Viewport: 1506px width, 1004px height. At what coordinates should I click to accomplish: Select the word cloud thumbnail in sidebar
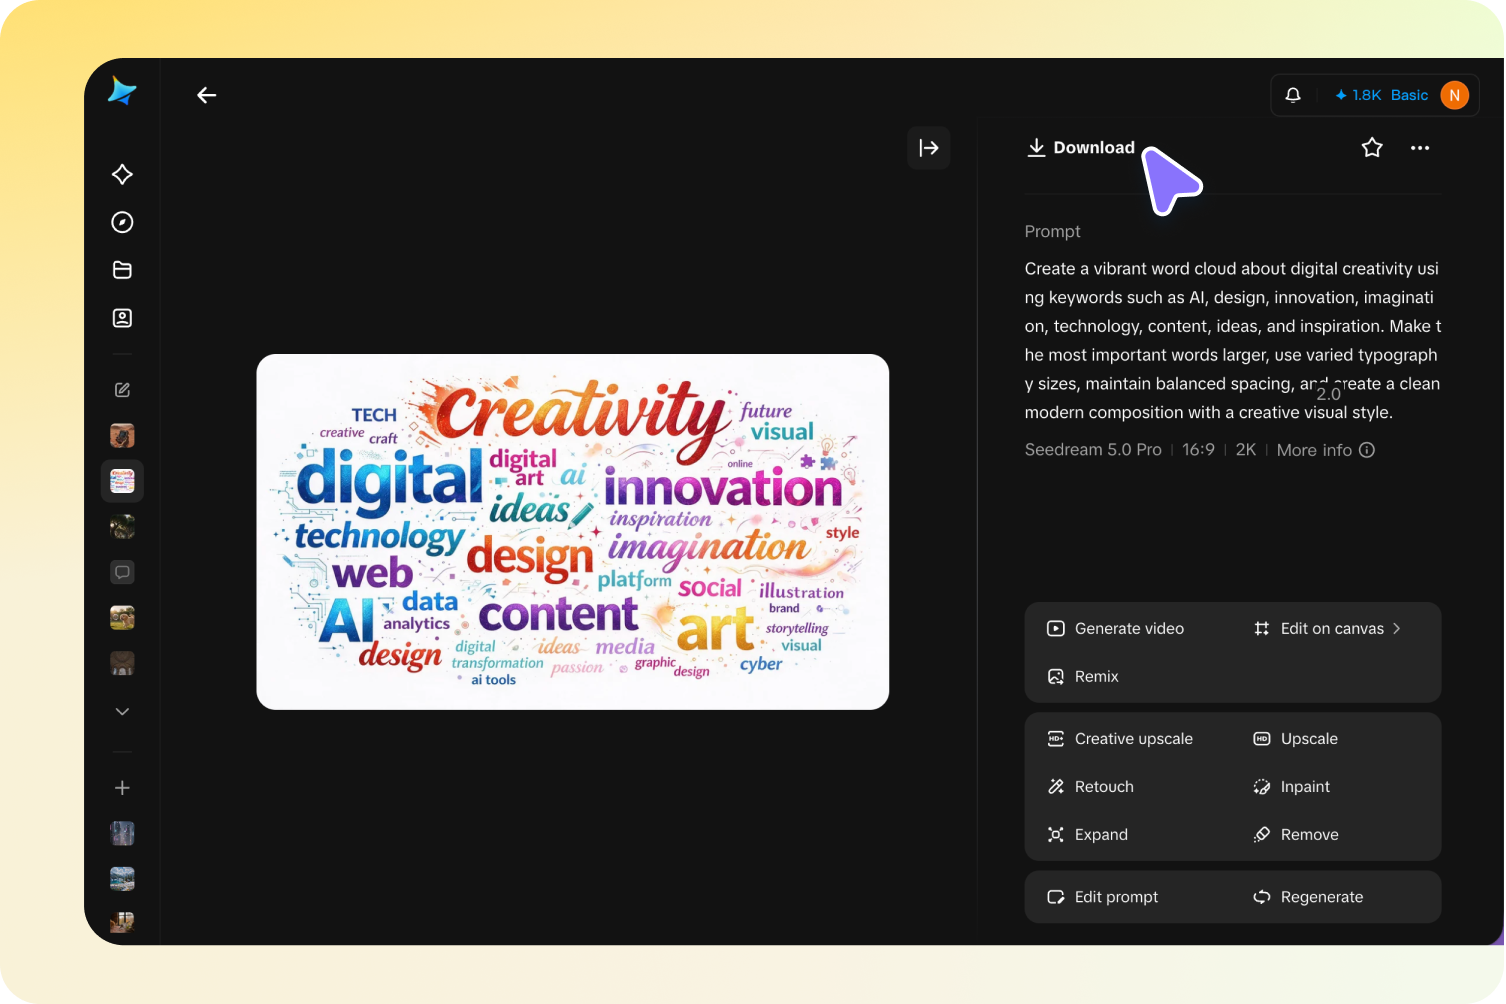tap(122, 481)
